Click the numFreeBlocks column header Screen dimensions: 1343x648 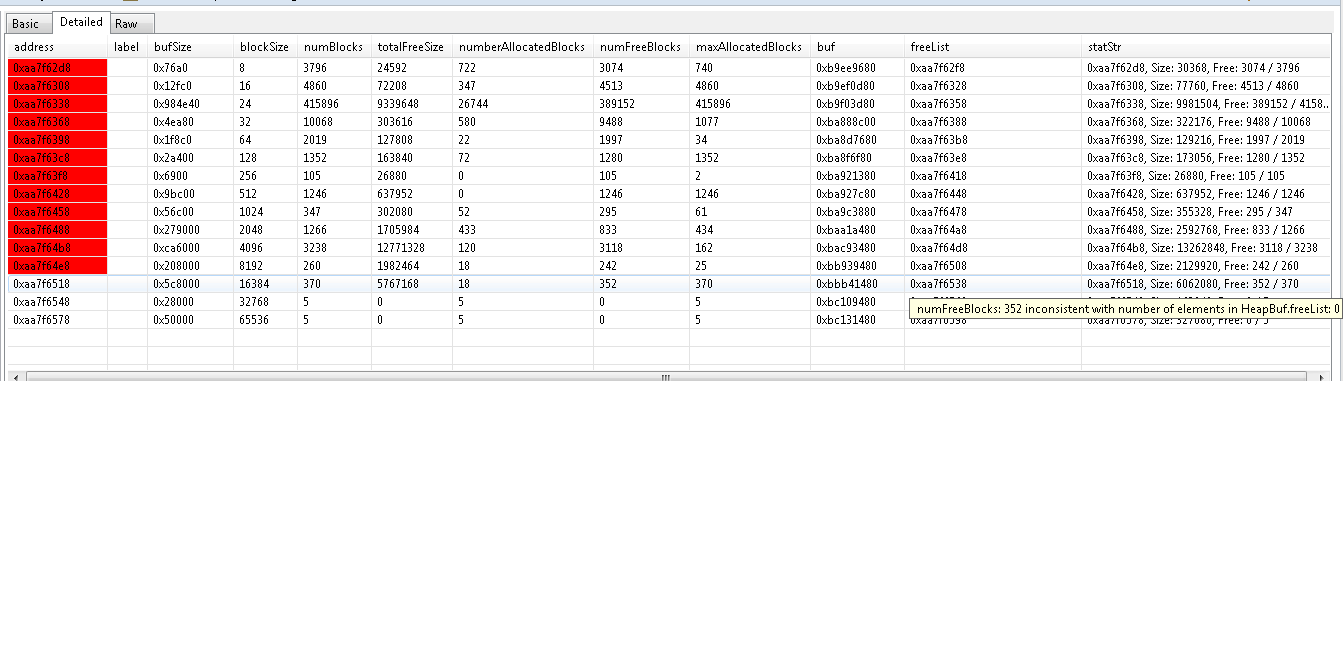tap(641, 47)
